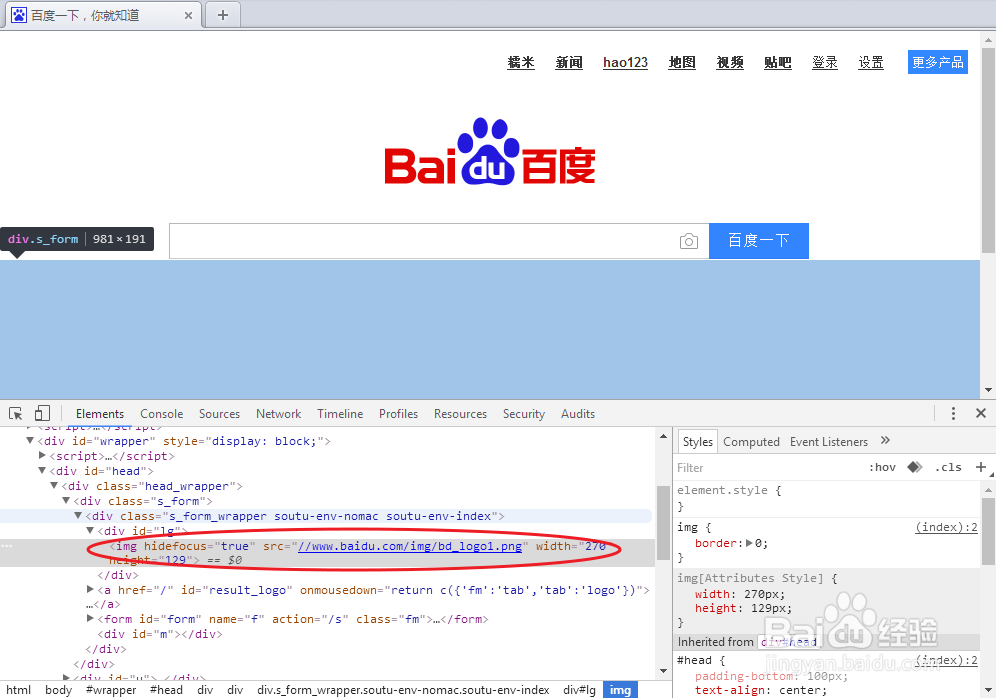Open the 贴吧 link

pyautogui.click(x=777, y=62)
